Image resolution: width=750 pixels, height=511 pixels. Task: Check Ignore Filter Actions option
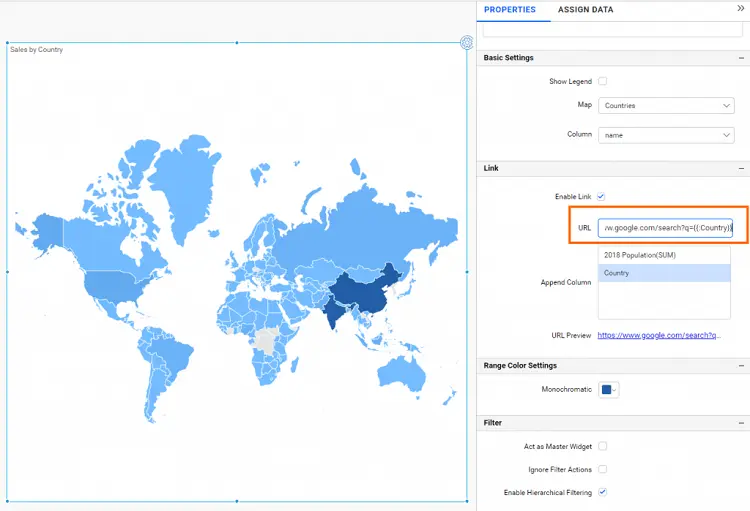point(602,469)
